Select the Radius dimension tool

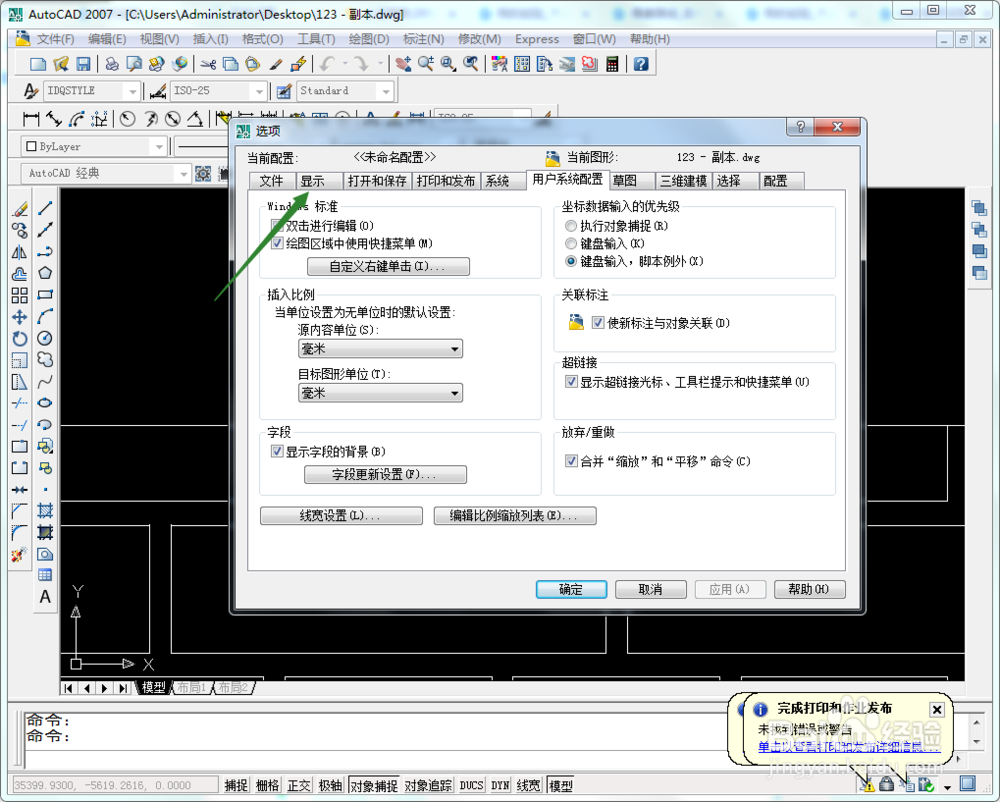[x=128, y=119]
